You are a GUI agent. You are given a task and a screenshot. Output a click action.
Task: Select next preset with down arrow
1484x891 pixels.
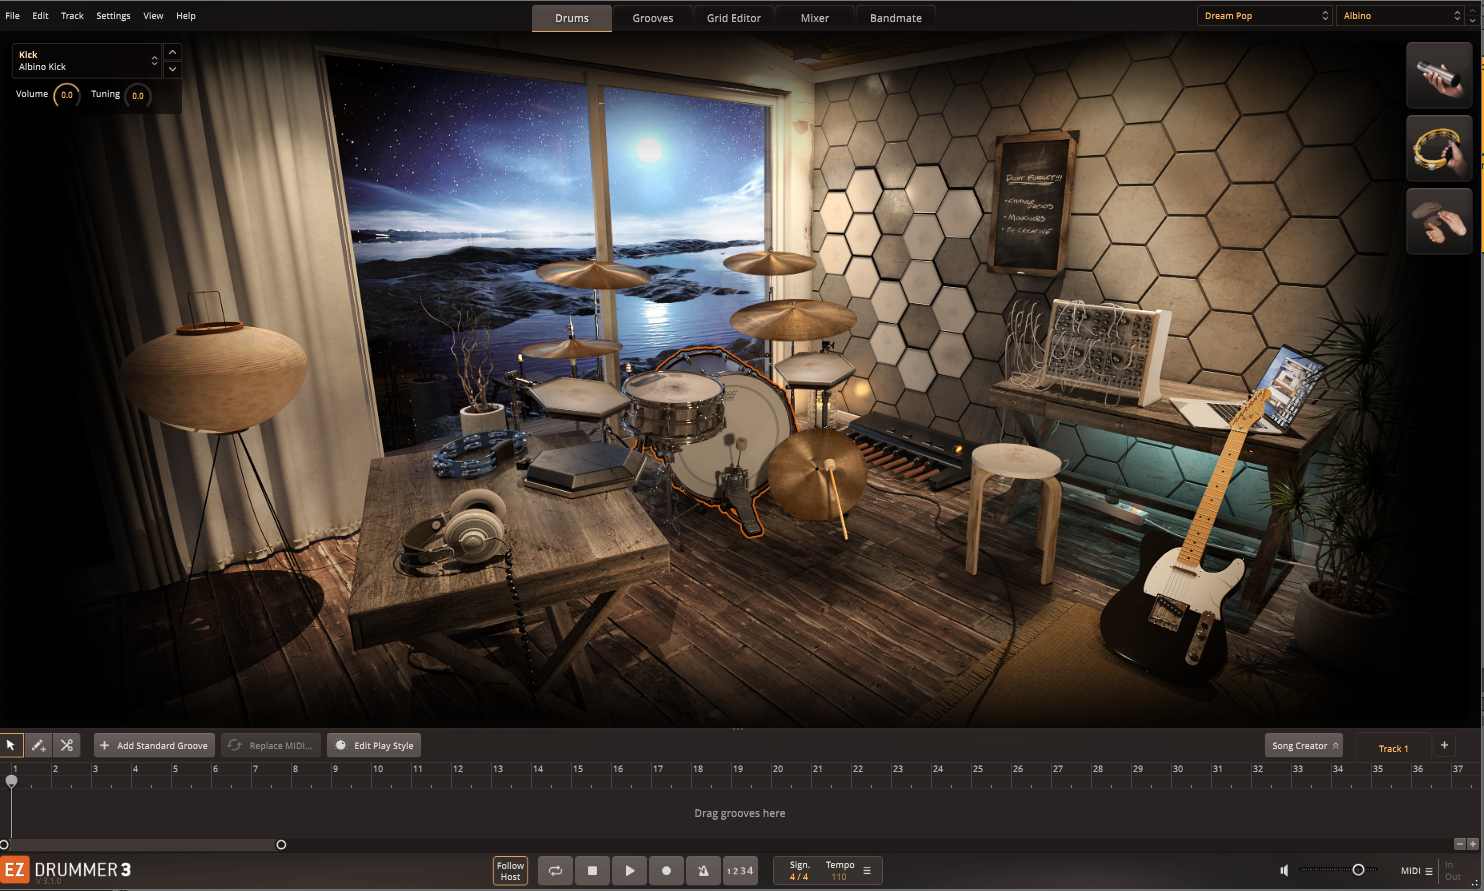pos(1473,21)
